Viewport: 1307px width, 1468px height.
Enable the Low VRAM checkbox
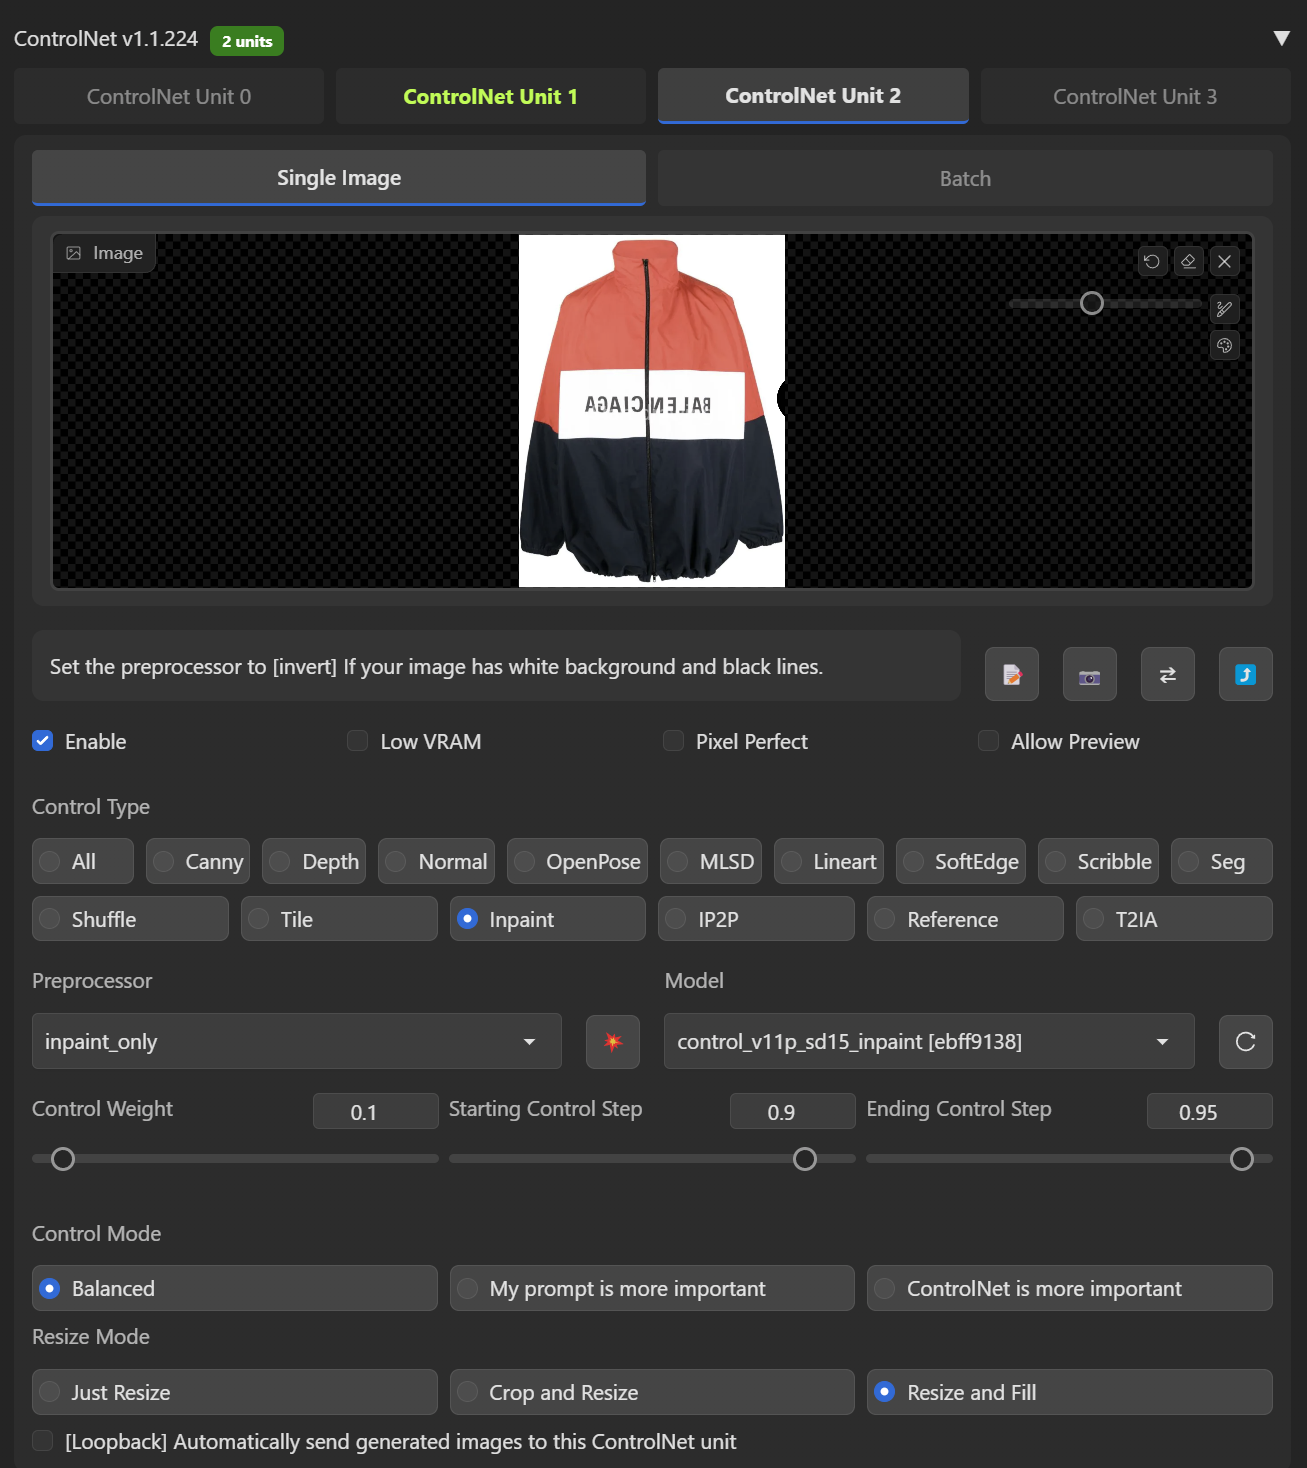(x=358, y=741)
